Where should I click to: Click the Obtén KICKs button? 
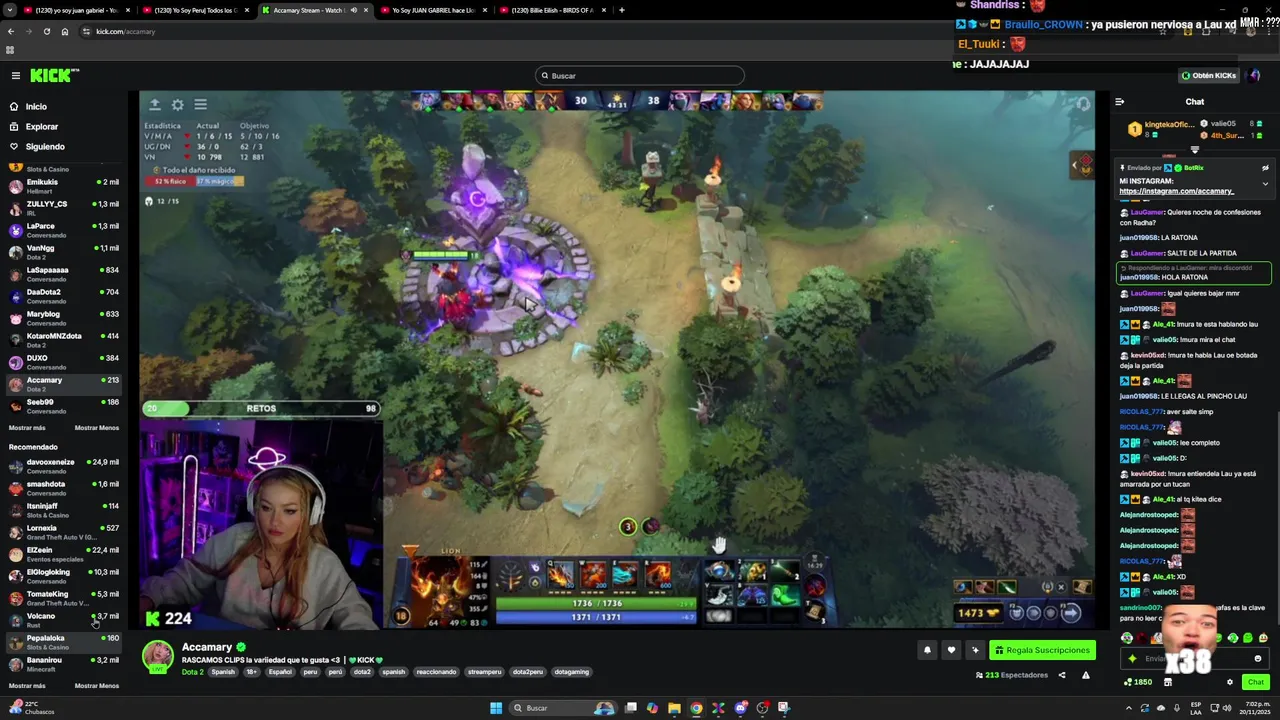[1209, 75]
